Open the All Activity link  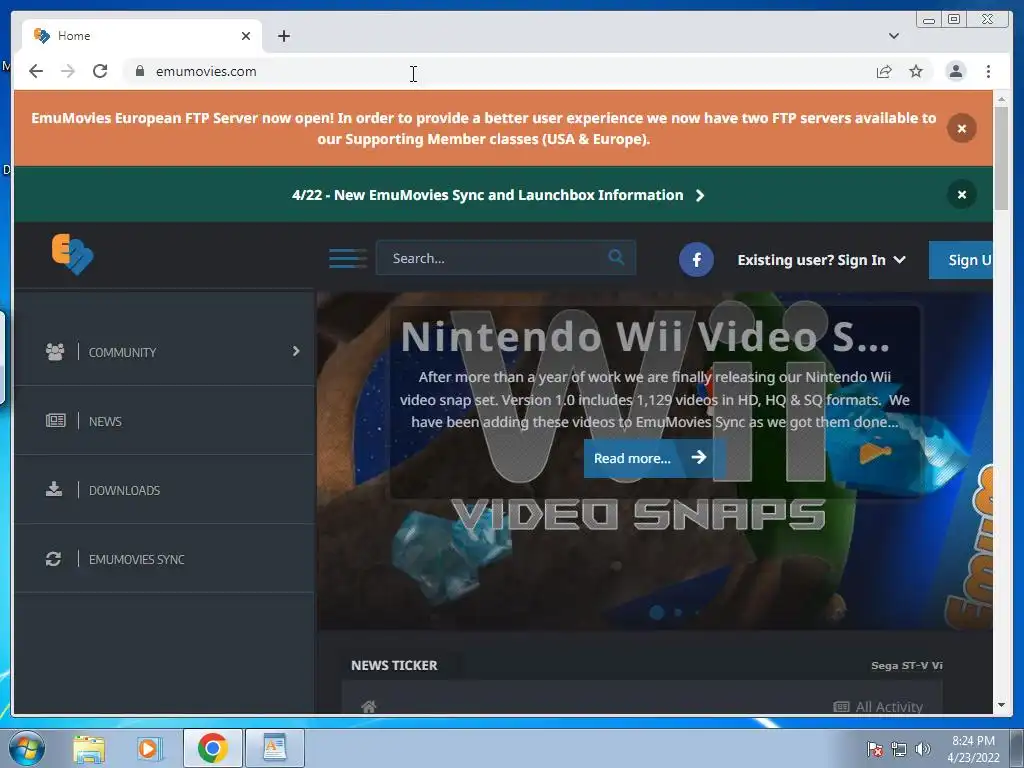pyautogui.click(x=878, y=707)
